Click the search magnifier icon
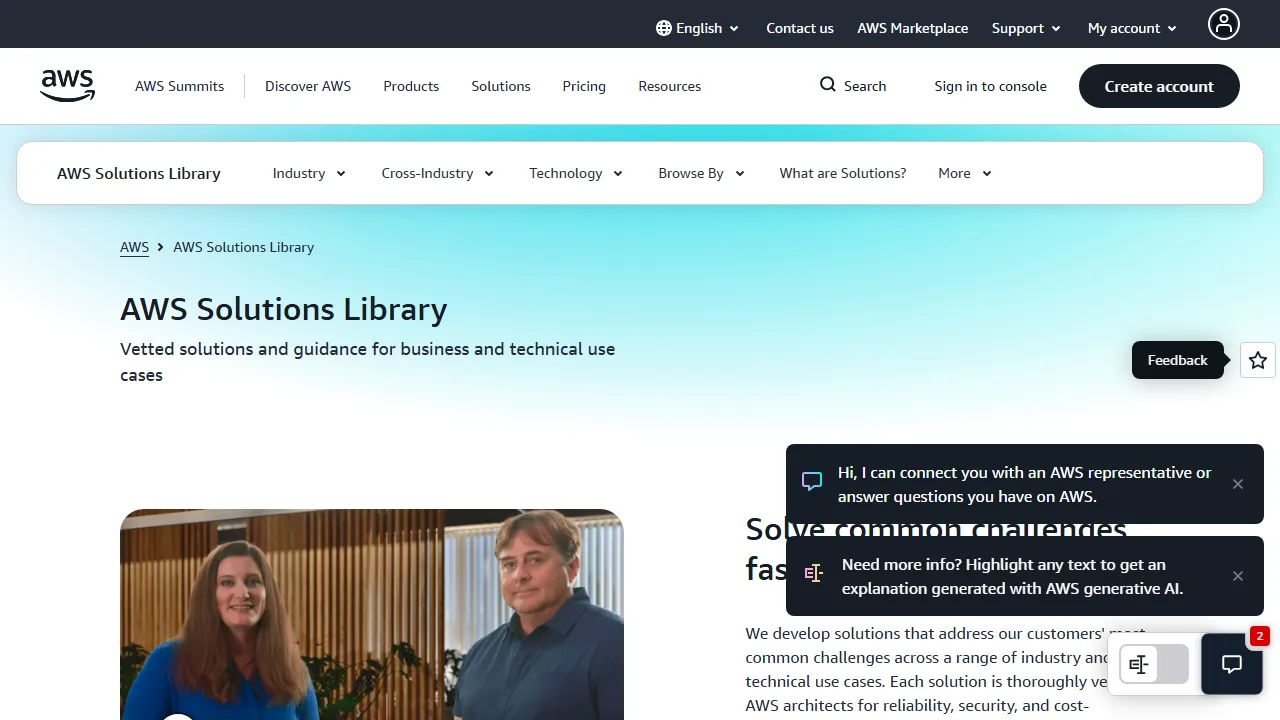Viewport: 1280px width, 720px height. click(x=828, y=85)
